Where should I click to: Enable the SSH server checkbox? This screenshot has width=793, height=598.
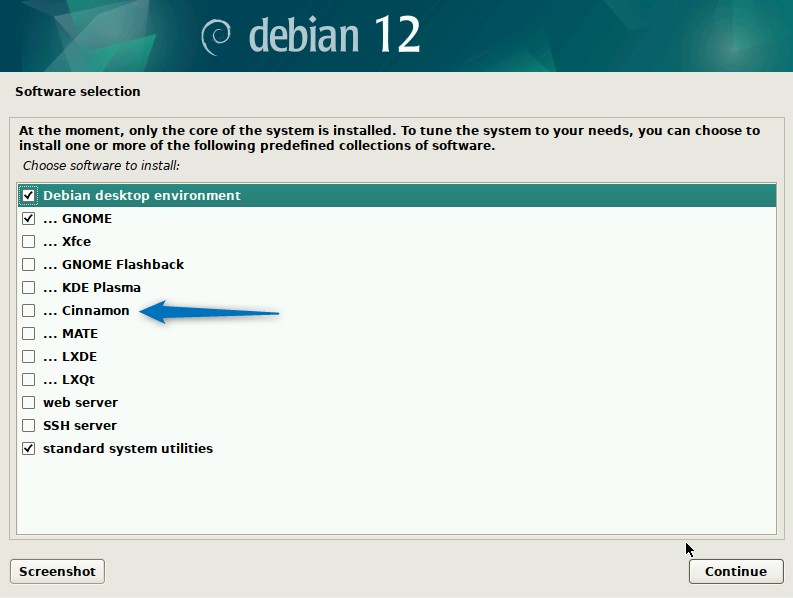28,425
